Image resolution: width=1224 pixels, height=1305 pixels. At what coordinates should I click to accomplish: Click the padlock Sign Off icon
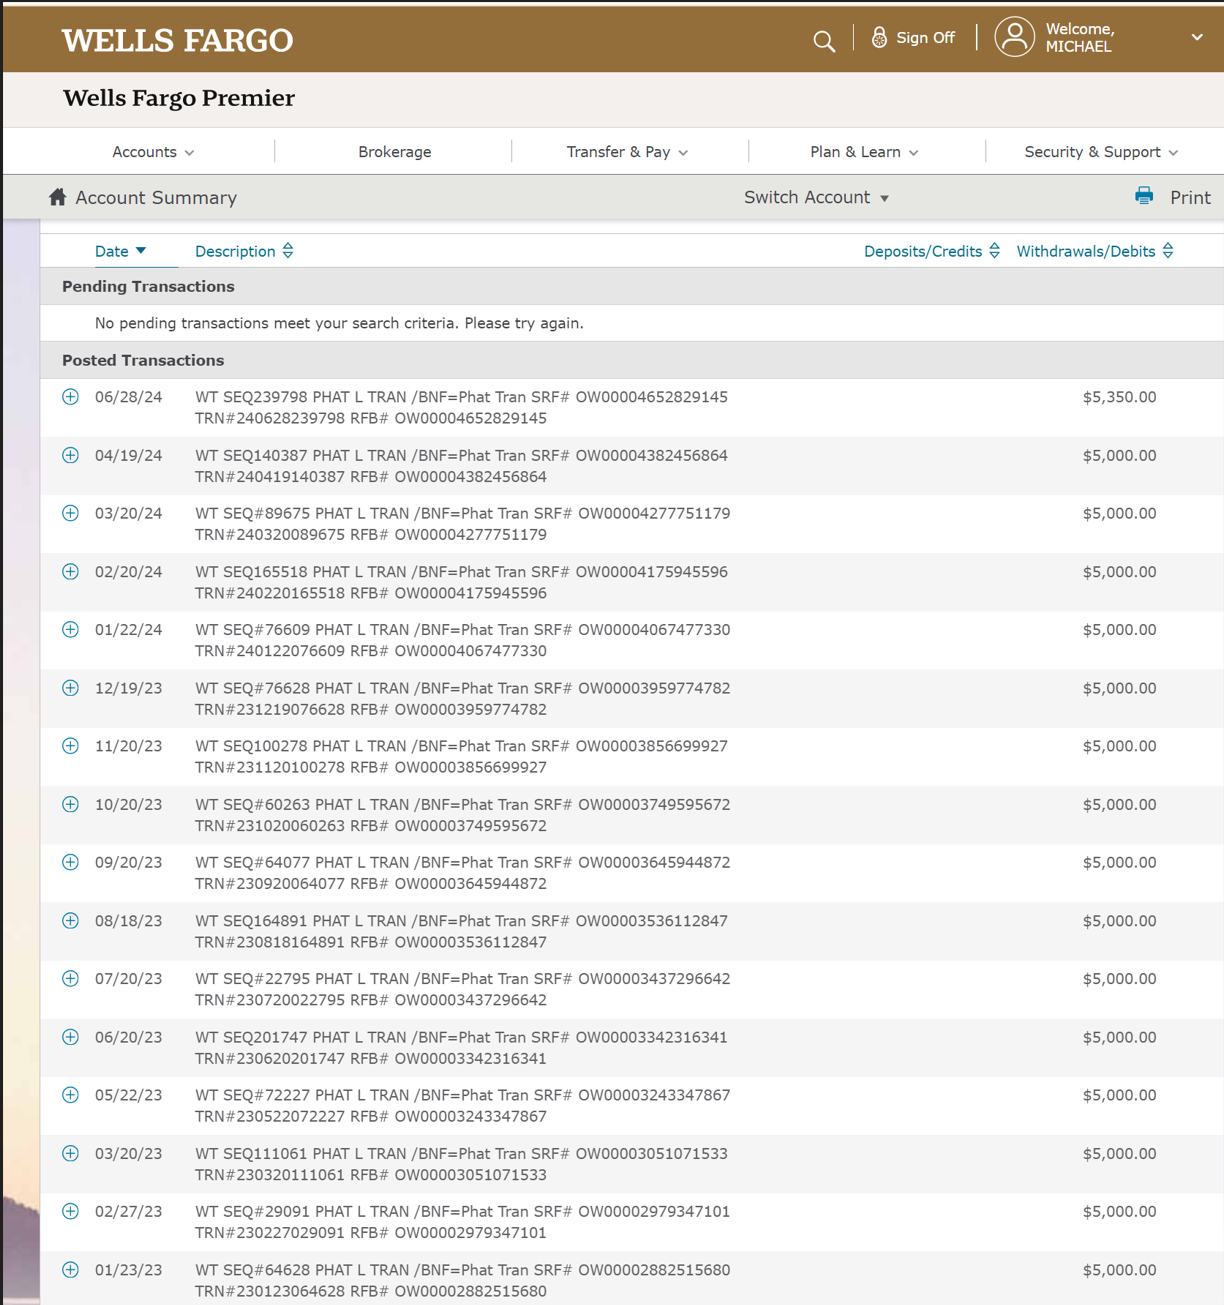(878, 36)
